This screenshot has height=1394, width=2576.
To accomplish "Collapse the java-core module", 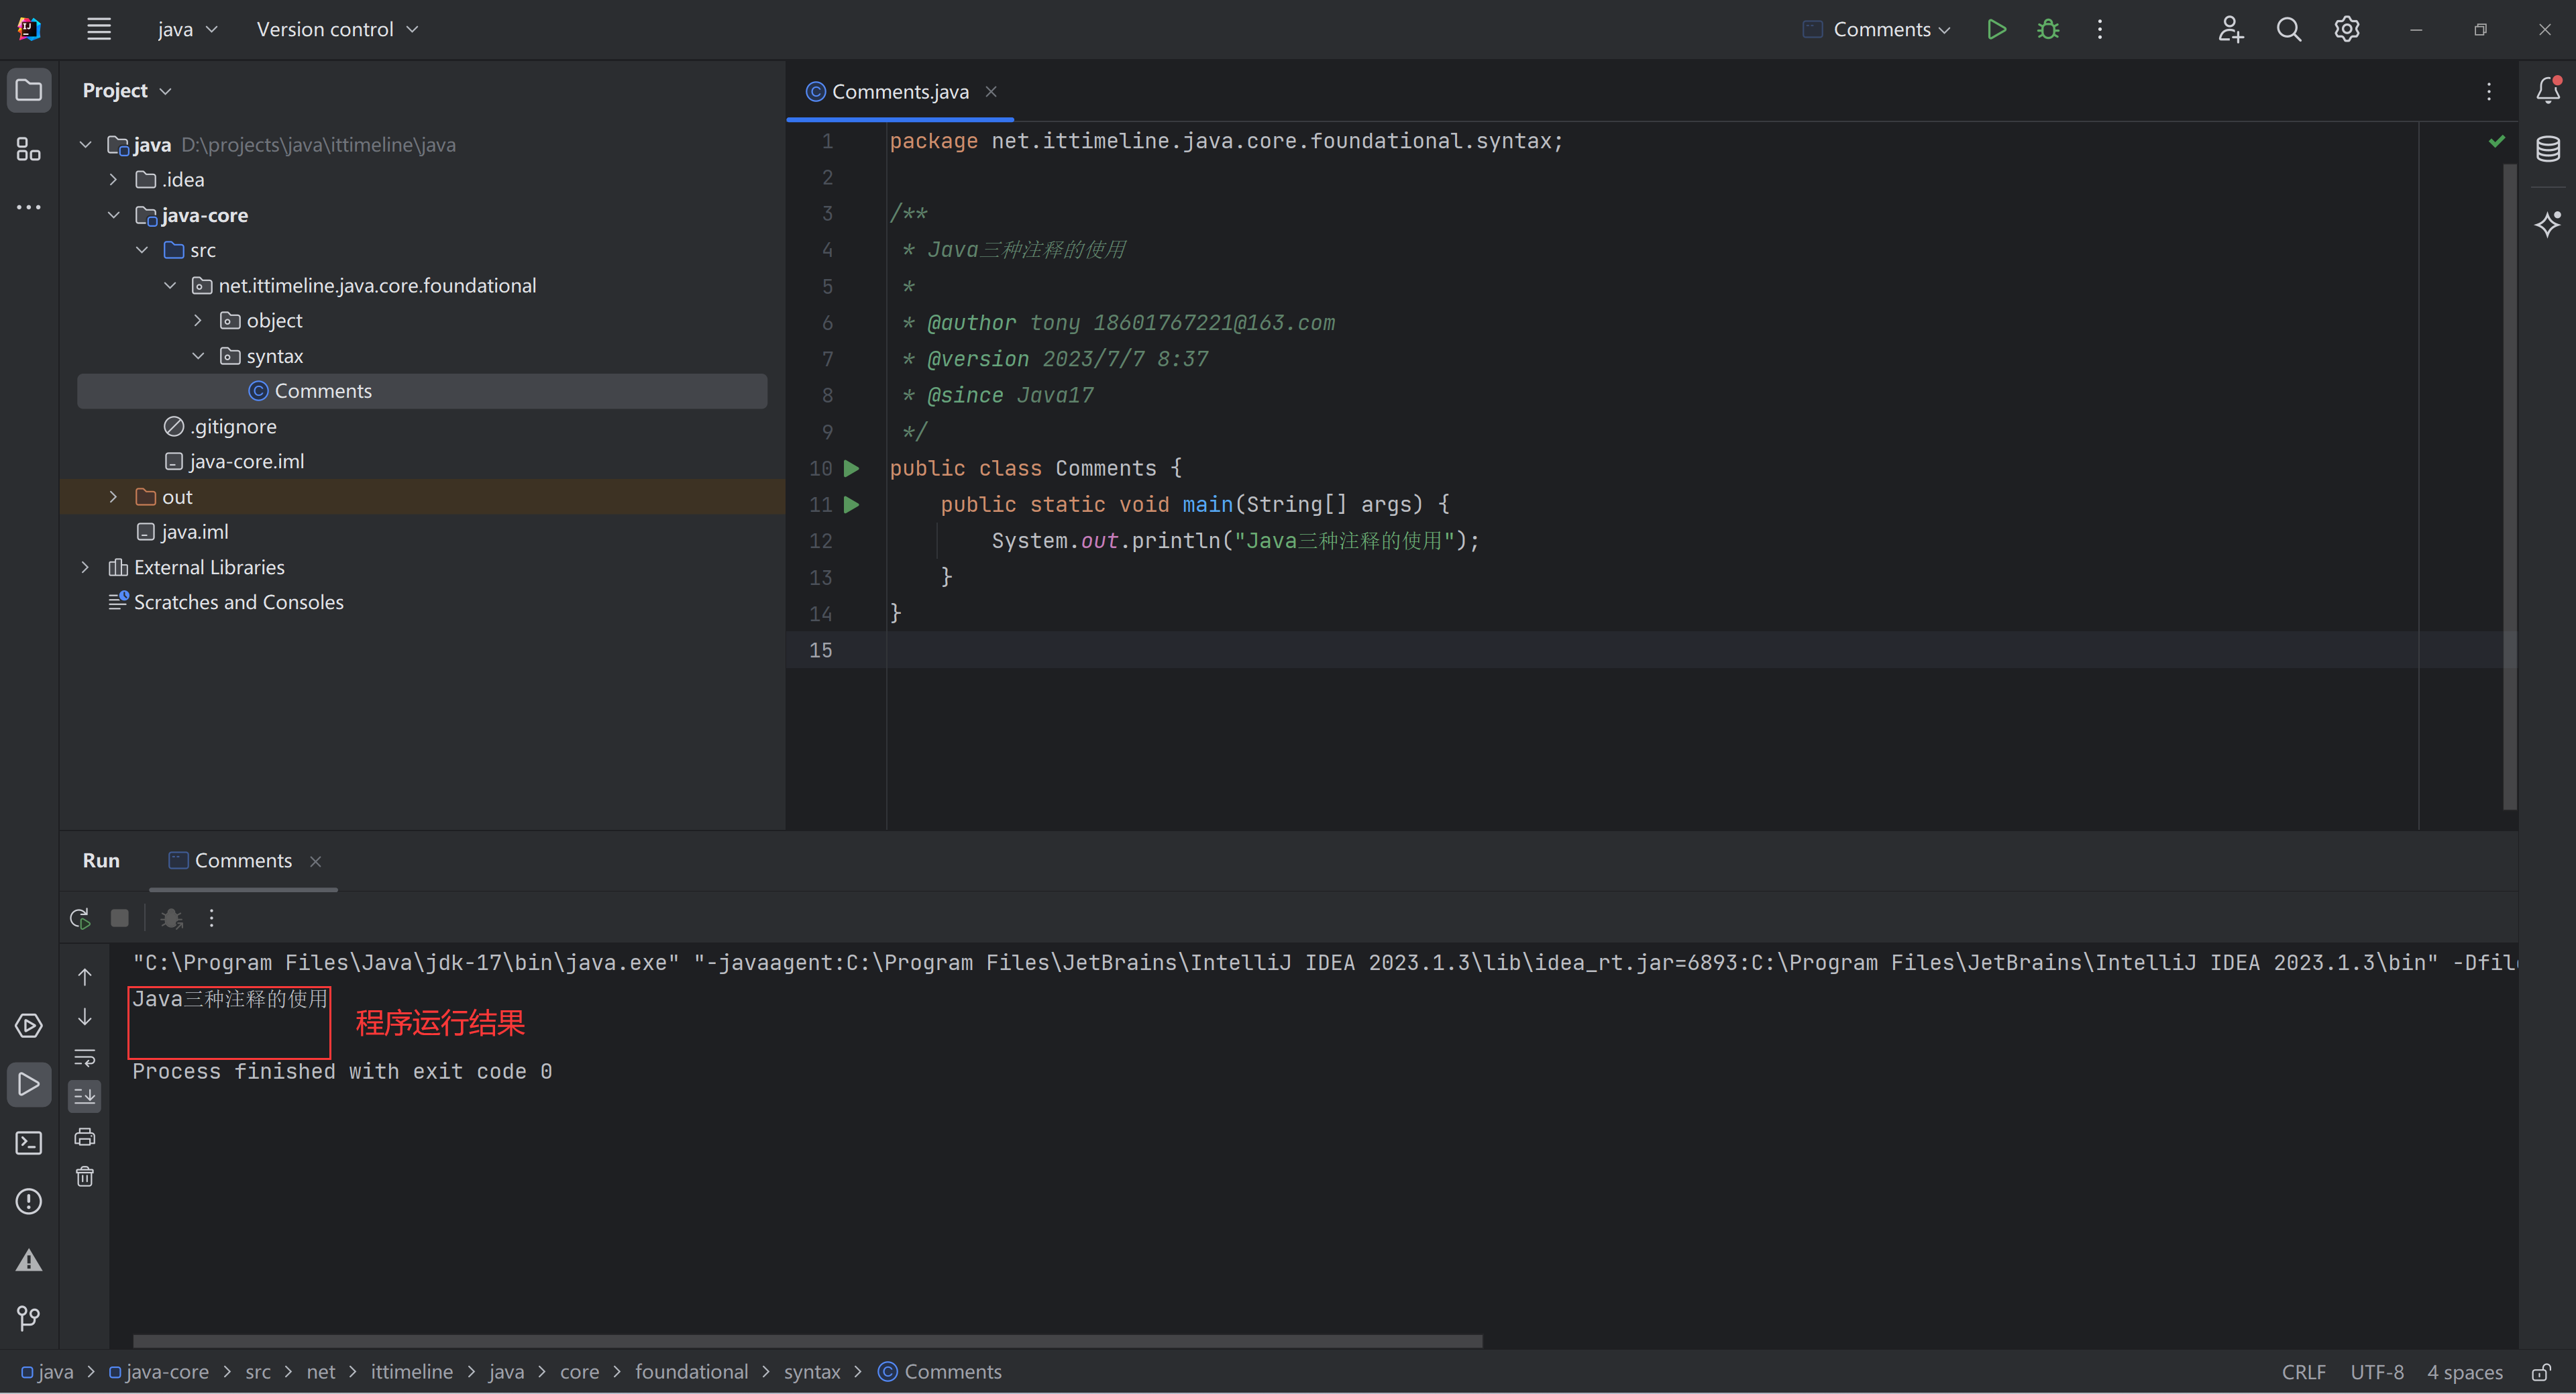I will 114,215.
